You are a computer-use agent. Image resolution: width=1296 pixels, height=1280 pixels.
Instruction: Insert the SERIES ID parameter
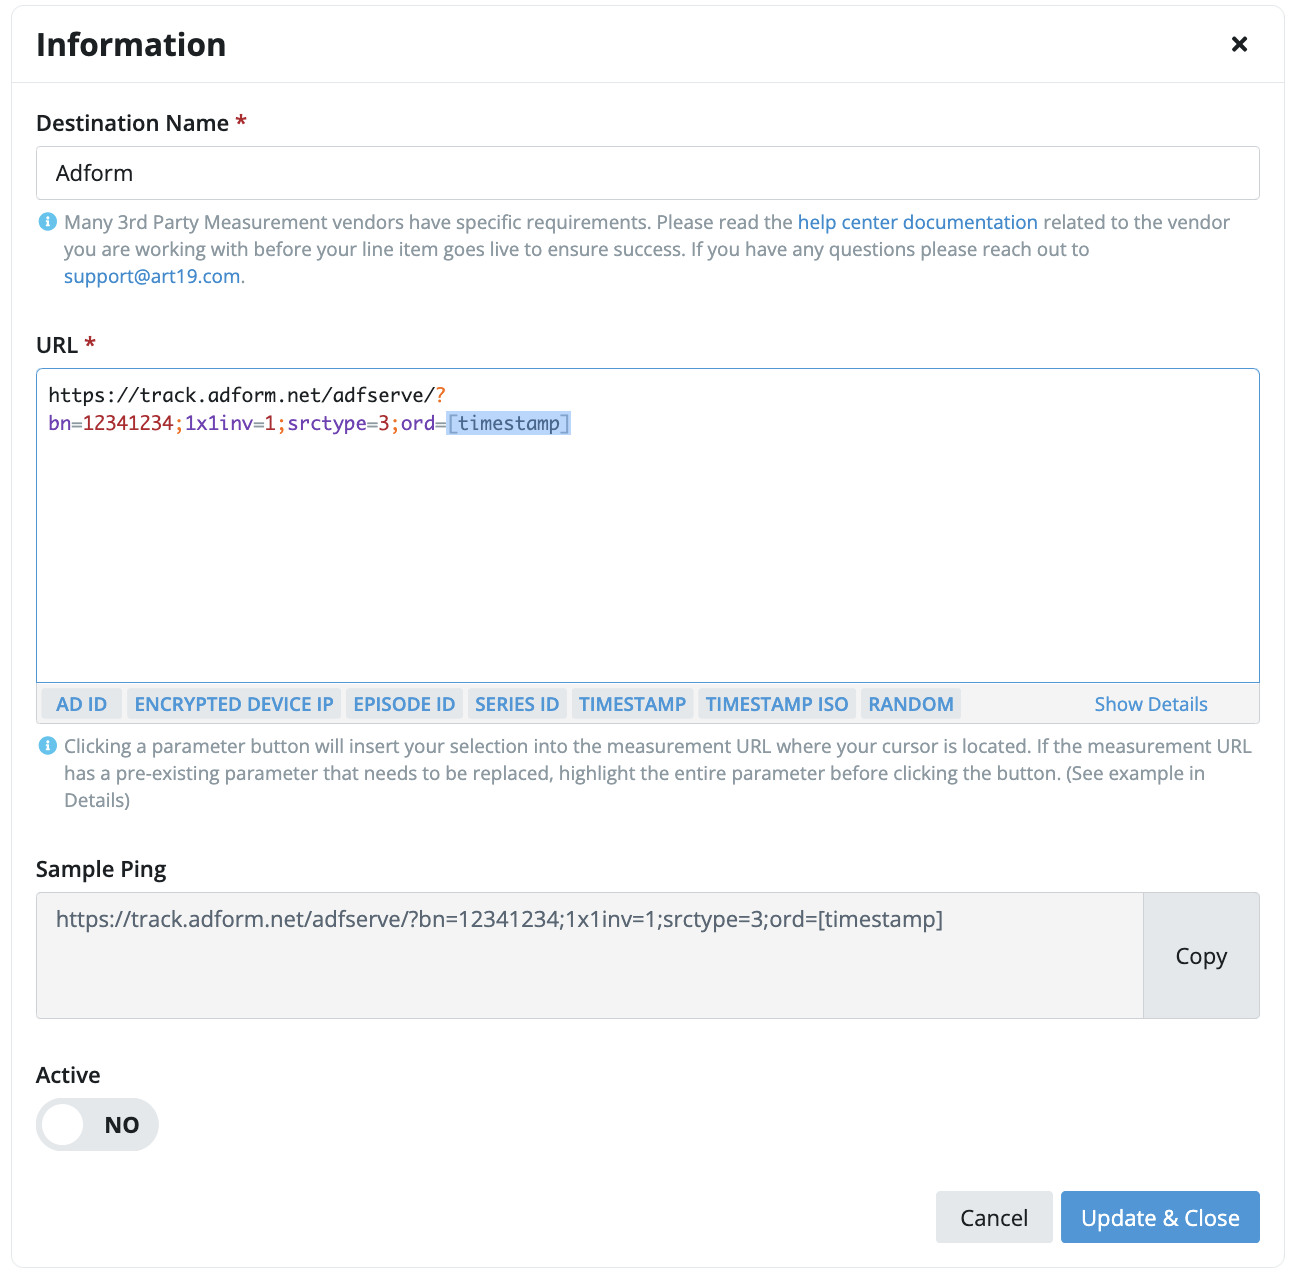point(517,704)
